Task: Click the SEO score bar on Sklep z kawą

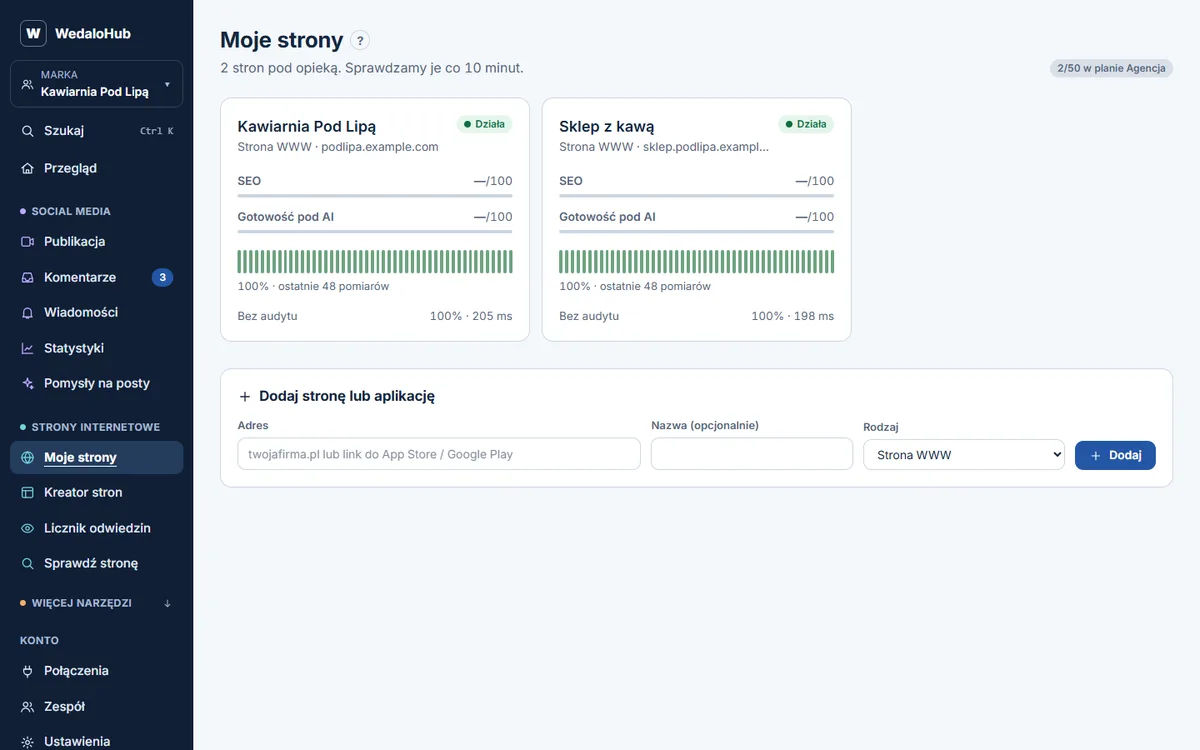Action: [x=696, y=196]
